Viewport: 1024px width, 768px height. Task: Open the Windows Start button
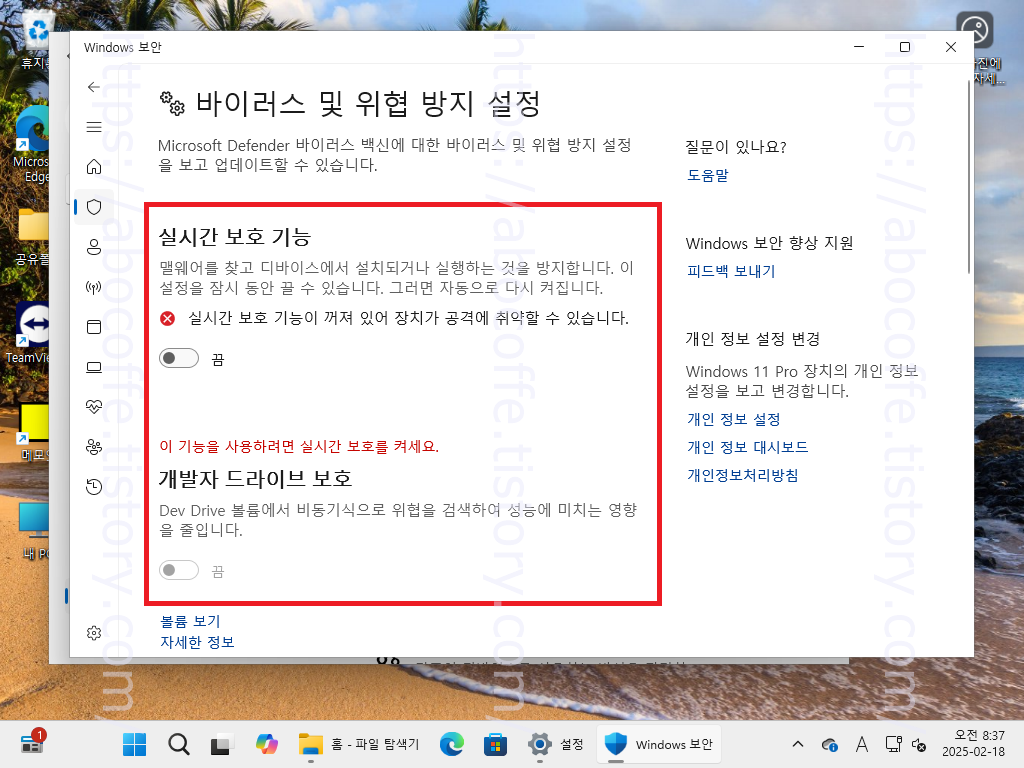pos(135,744)
